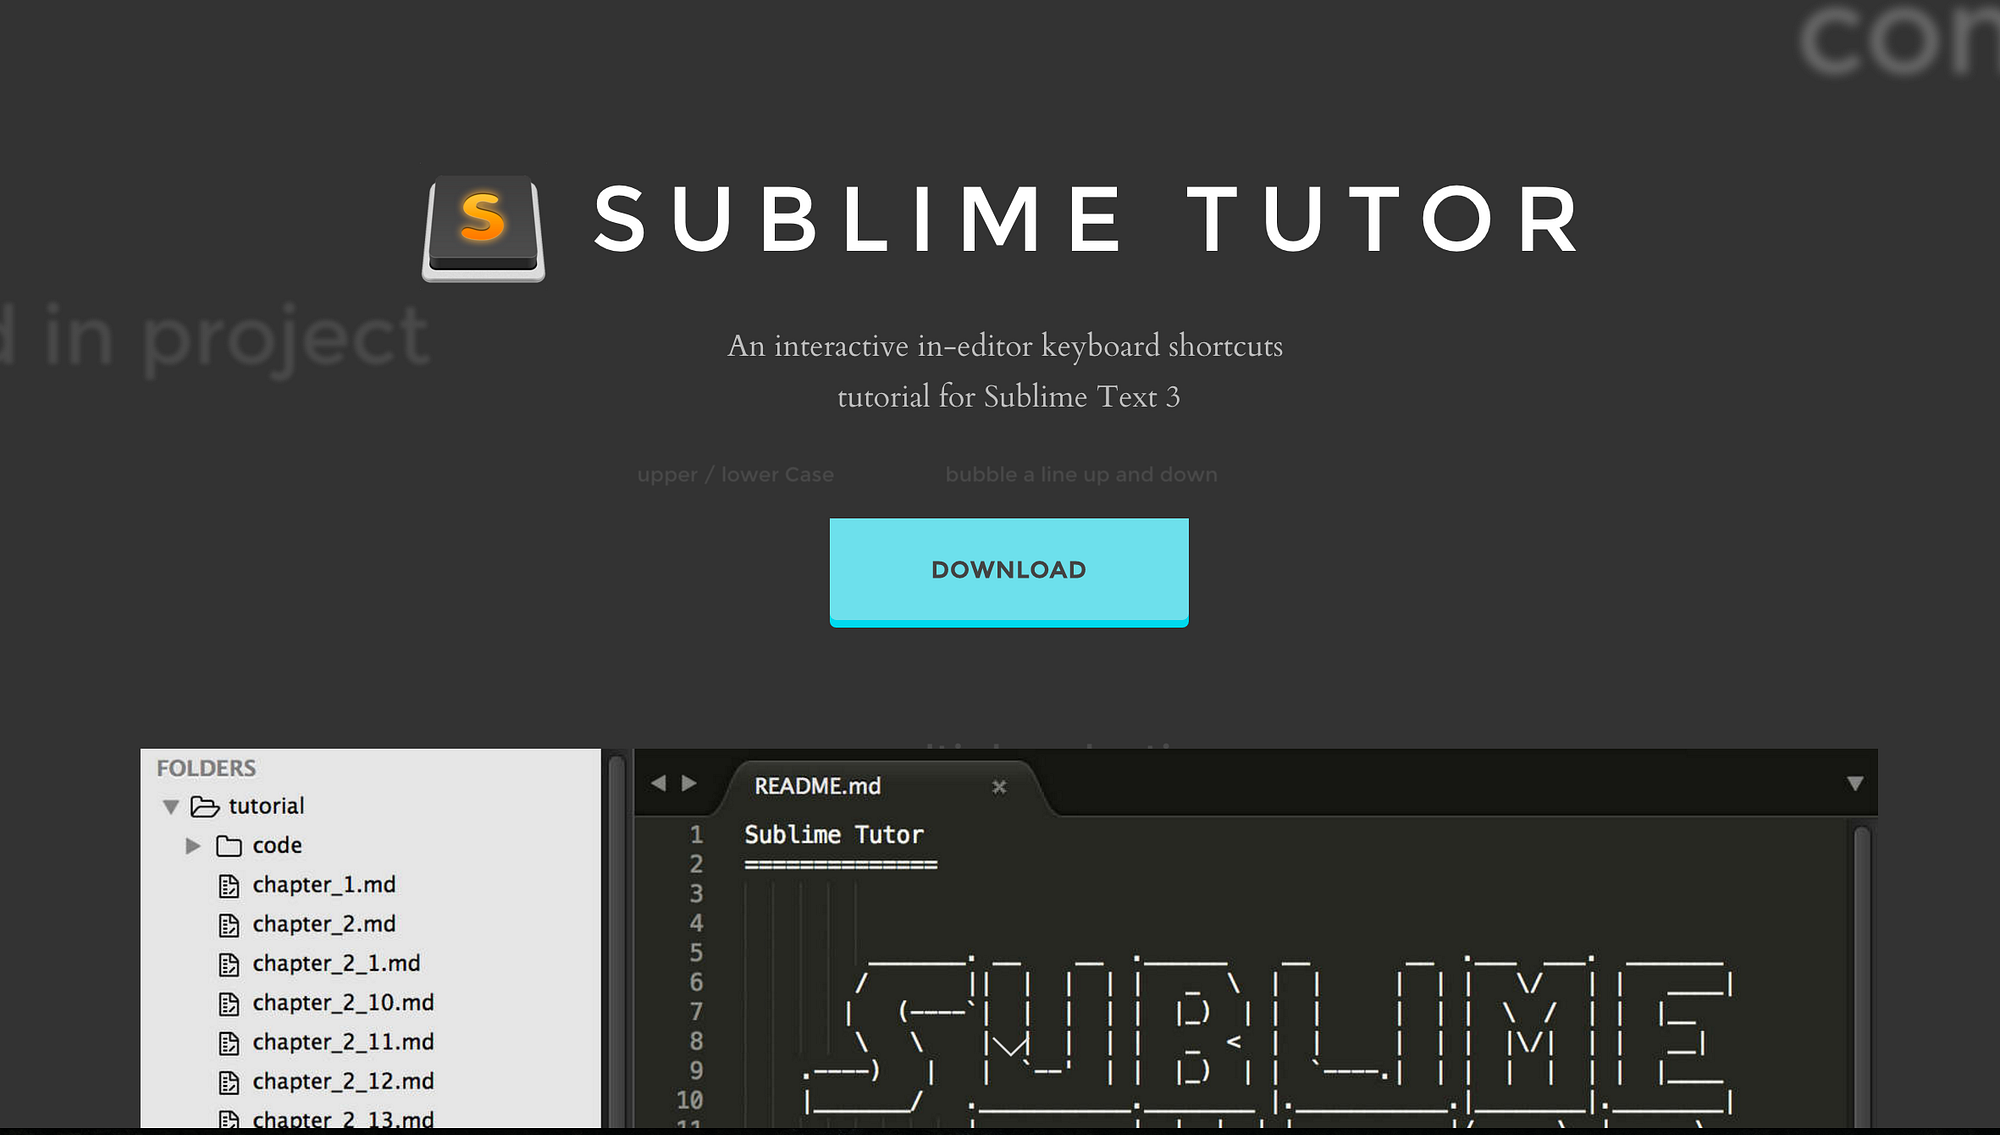Collapse the tutorial folder disclosure triangle
The width and height of the screenshot is (2000, 1135).
[172, 806]
